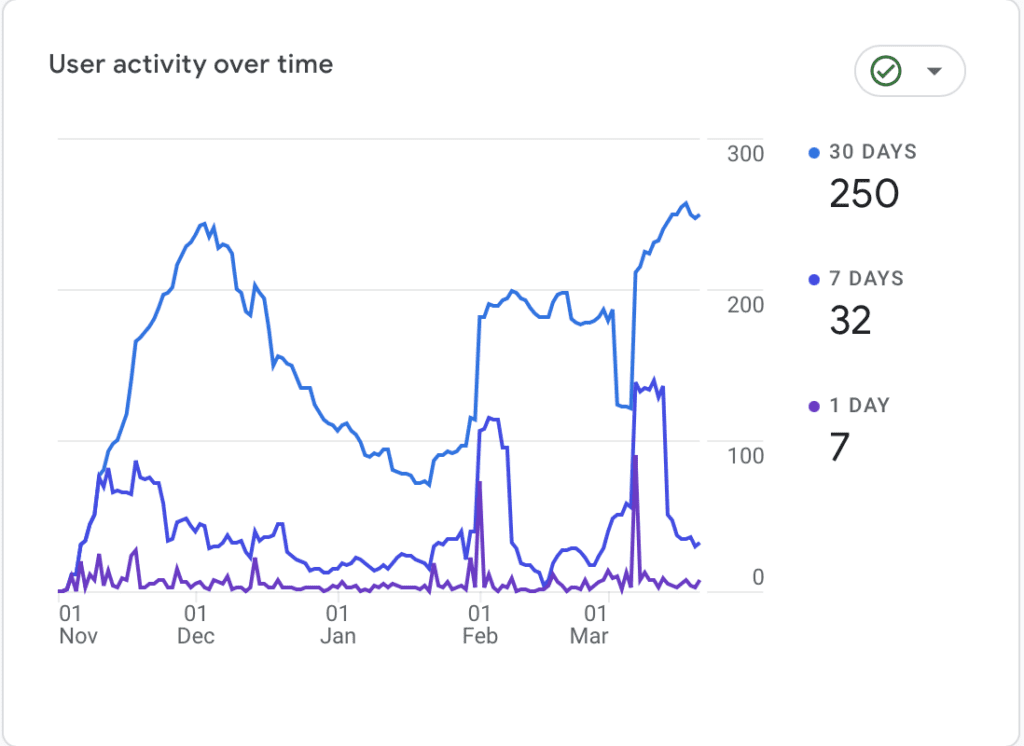Viewport: 1024px width, 746px height.
Task: Click the purple 1 DAY legend dot
Action: (x=812, y=405)
